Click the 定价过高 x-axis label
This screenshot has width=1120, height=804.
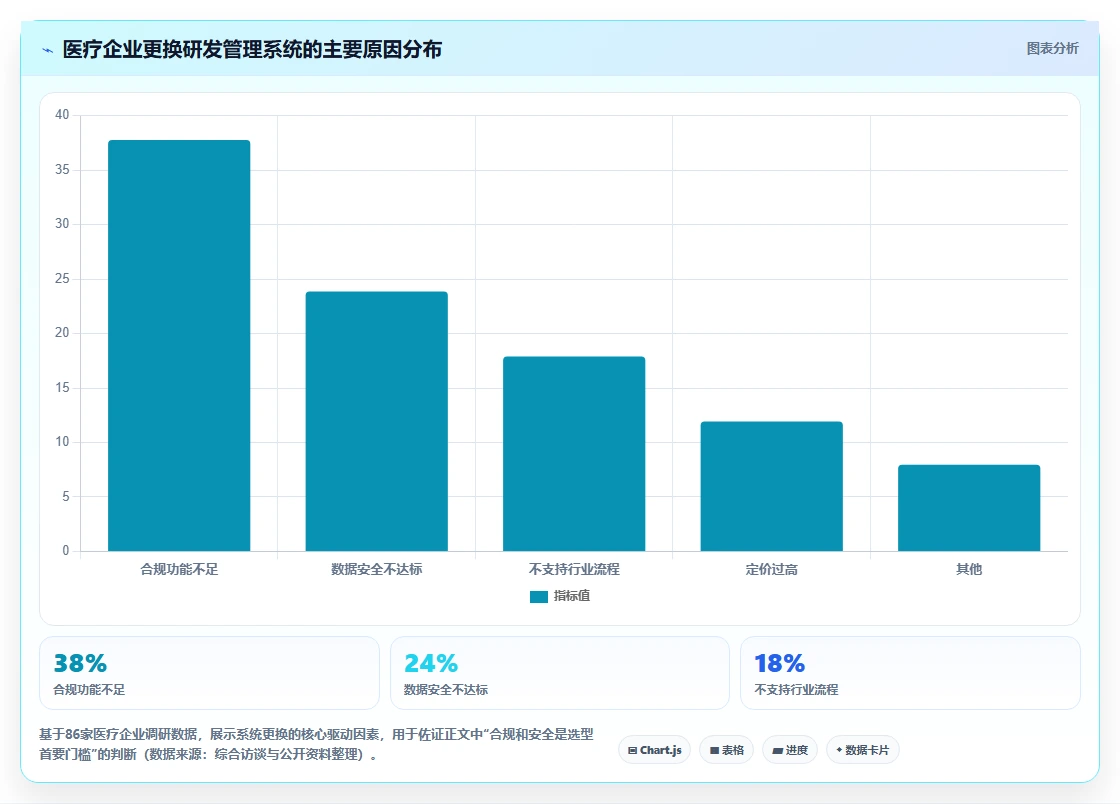coord(771,569)
